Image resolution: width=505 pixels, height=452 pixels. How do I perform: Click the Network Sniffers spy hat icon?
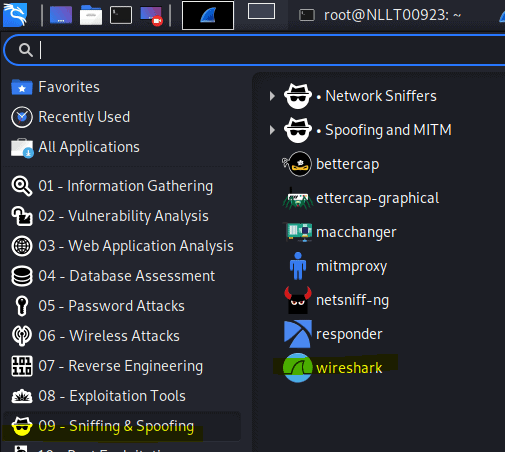pyautogui.click(x=298, y=96)
